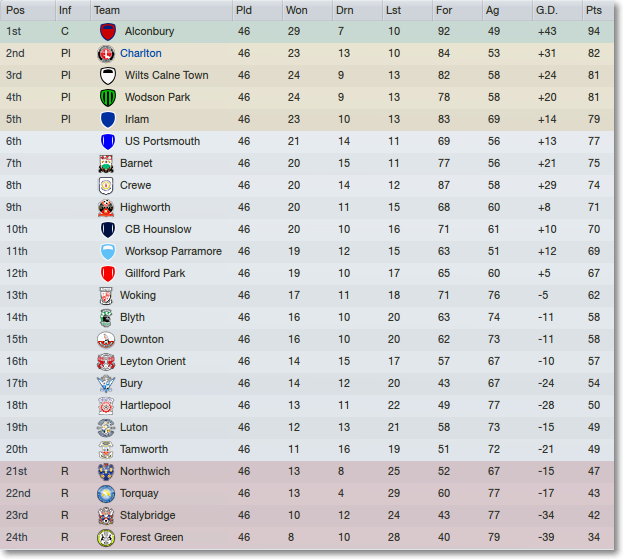Click the Alconbury club badge icon

click(108, 32)
